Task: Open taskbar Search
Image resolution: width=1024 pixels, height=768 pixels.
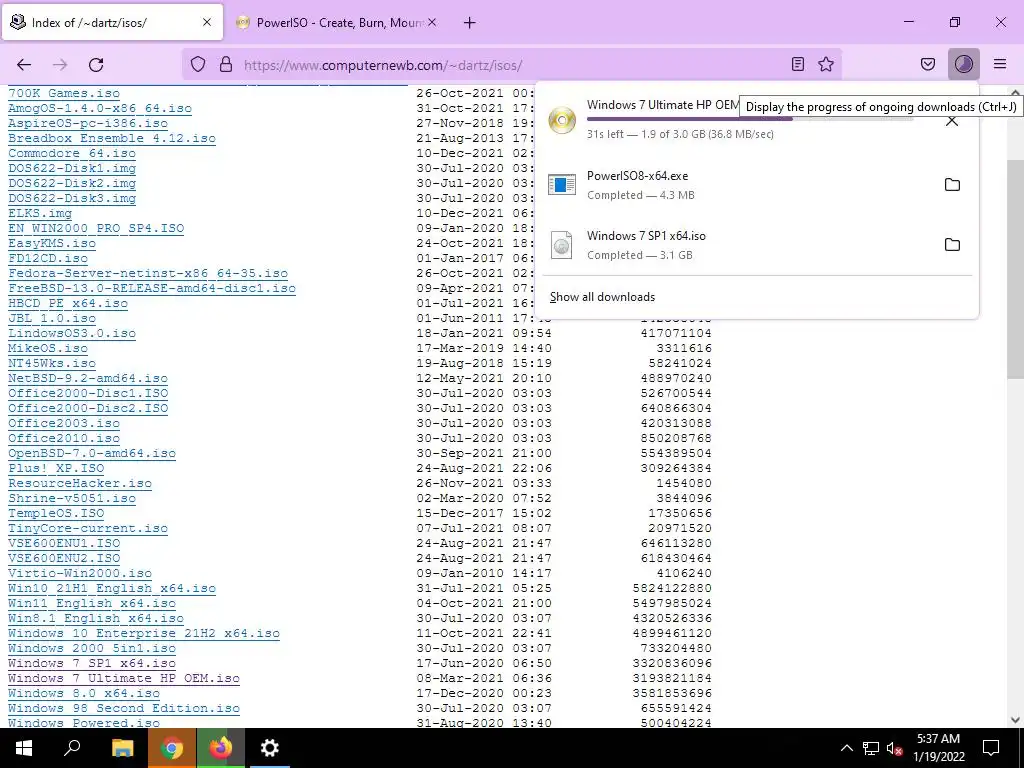Action: click(72, 748)
